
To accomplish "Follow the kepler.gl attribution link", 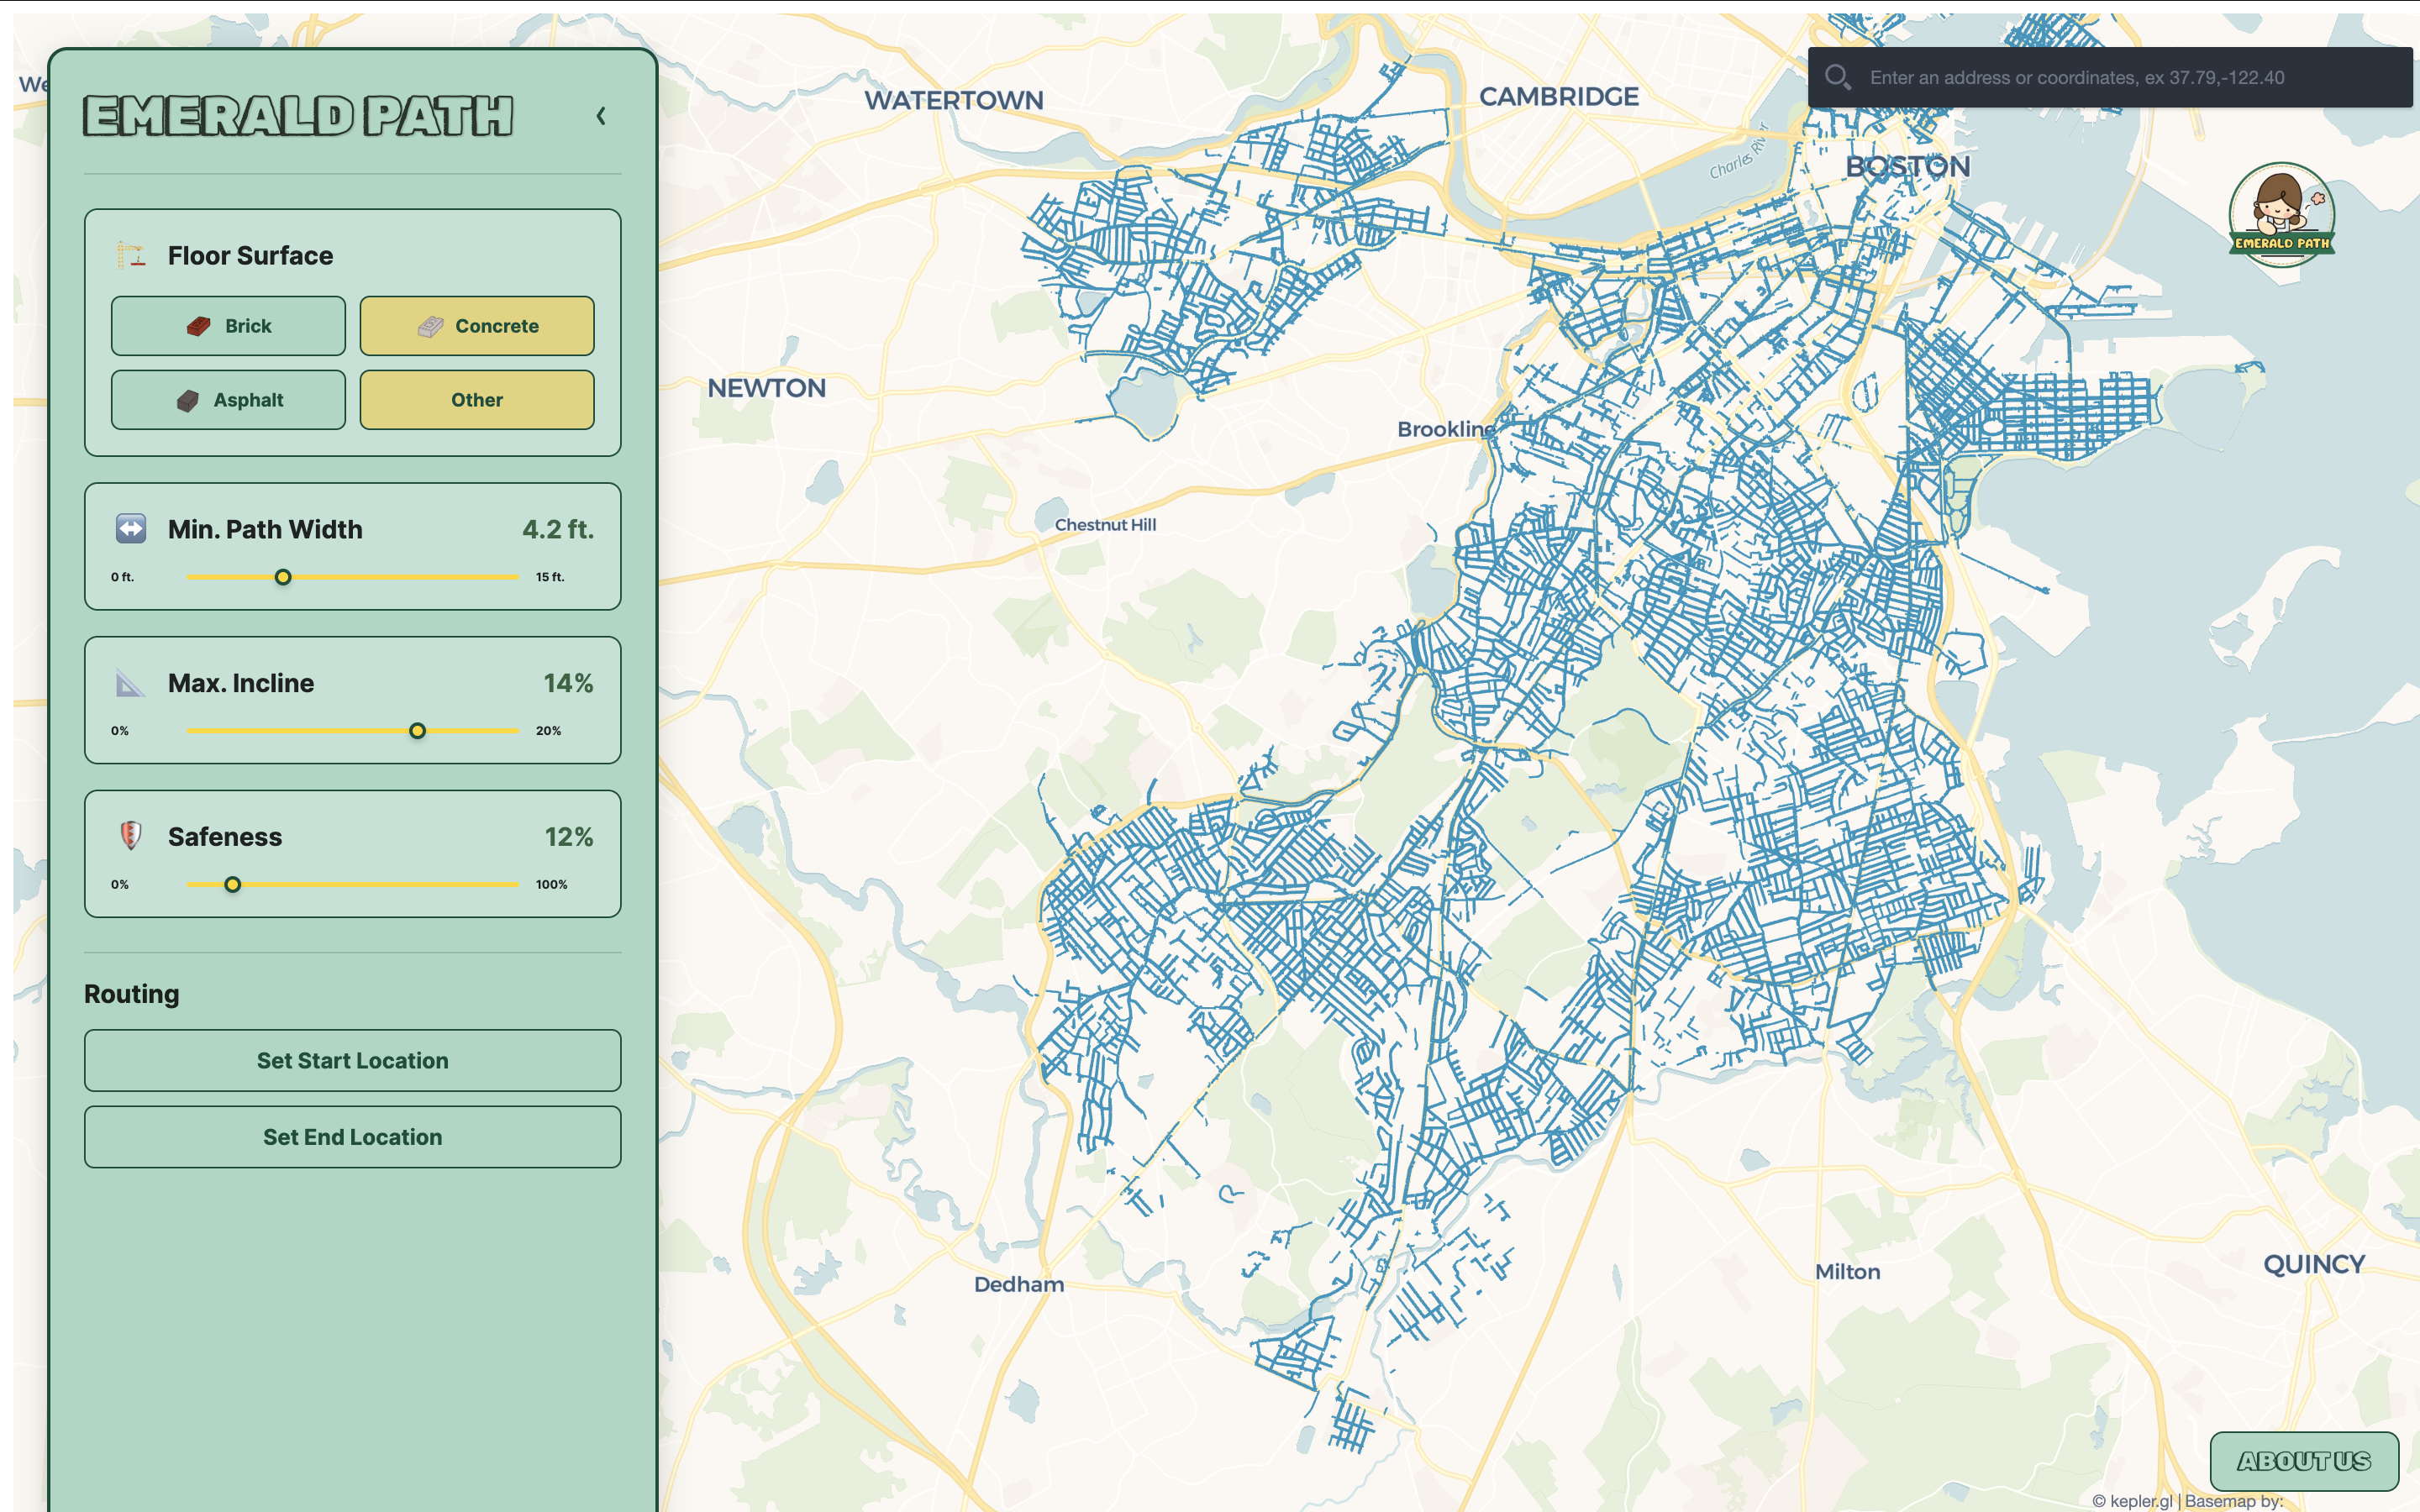I will [2140, 1501].
